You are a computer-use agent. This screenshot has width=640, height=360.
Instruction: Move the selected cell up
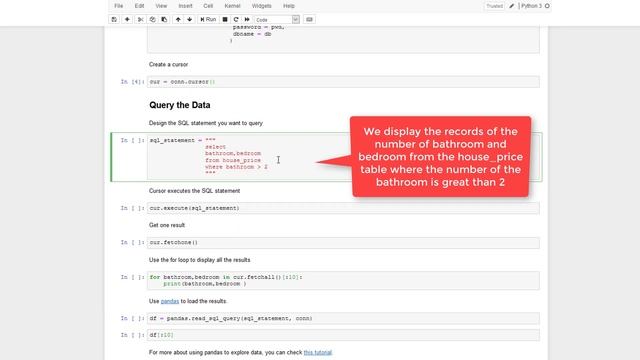coord(178,20)
